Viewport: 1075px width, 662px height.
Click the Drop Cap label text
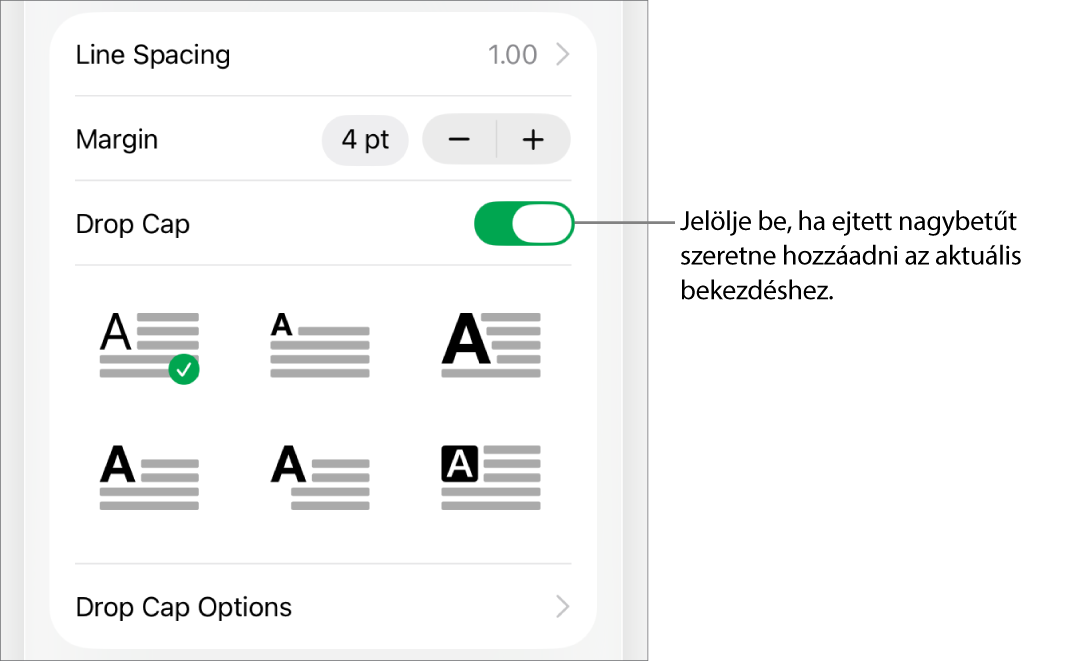133,224
